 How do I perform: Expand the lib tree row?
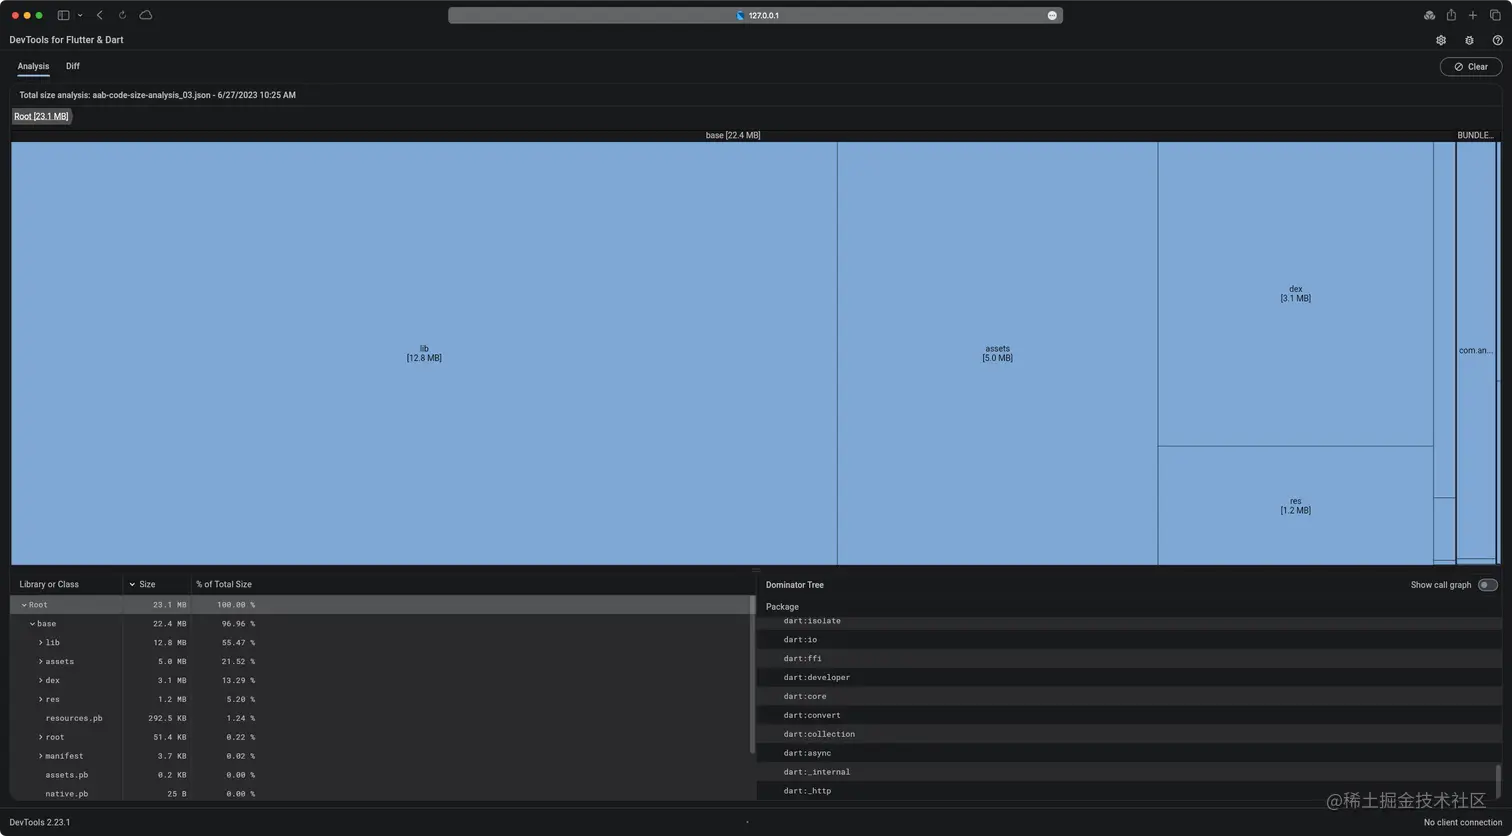click(40, 643)
